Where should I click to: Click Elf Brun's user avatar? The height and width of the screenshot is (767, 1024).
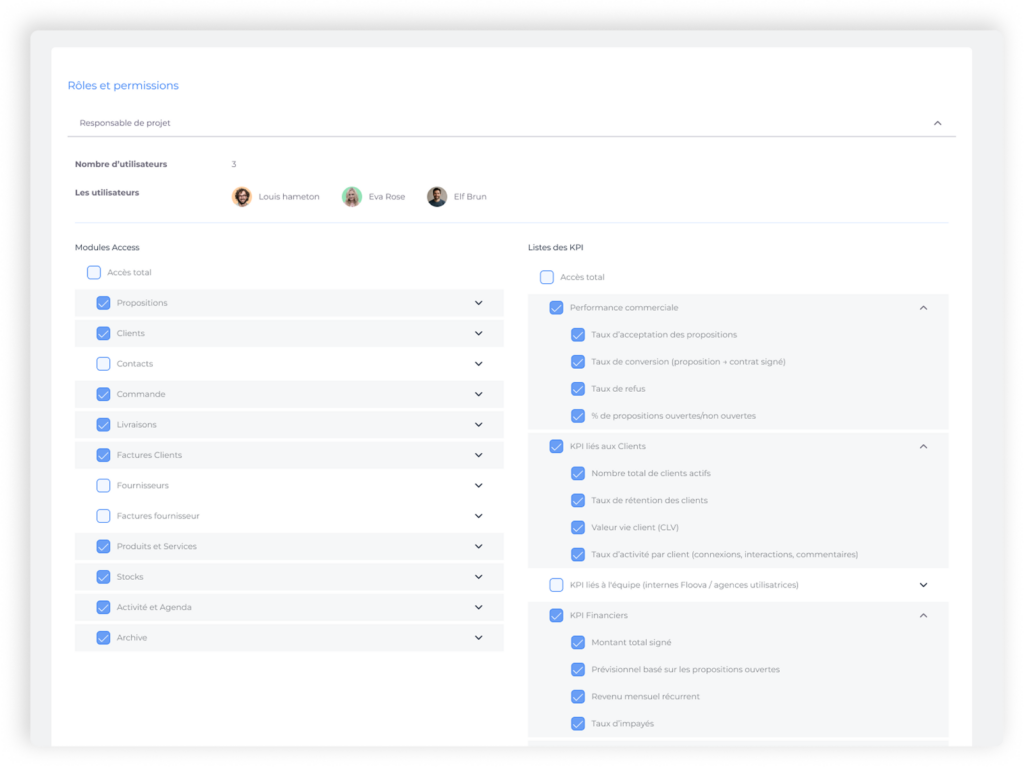pyautogui.click(x=437, y=197)
